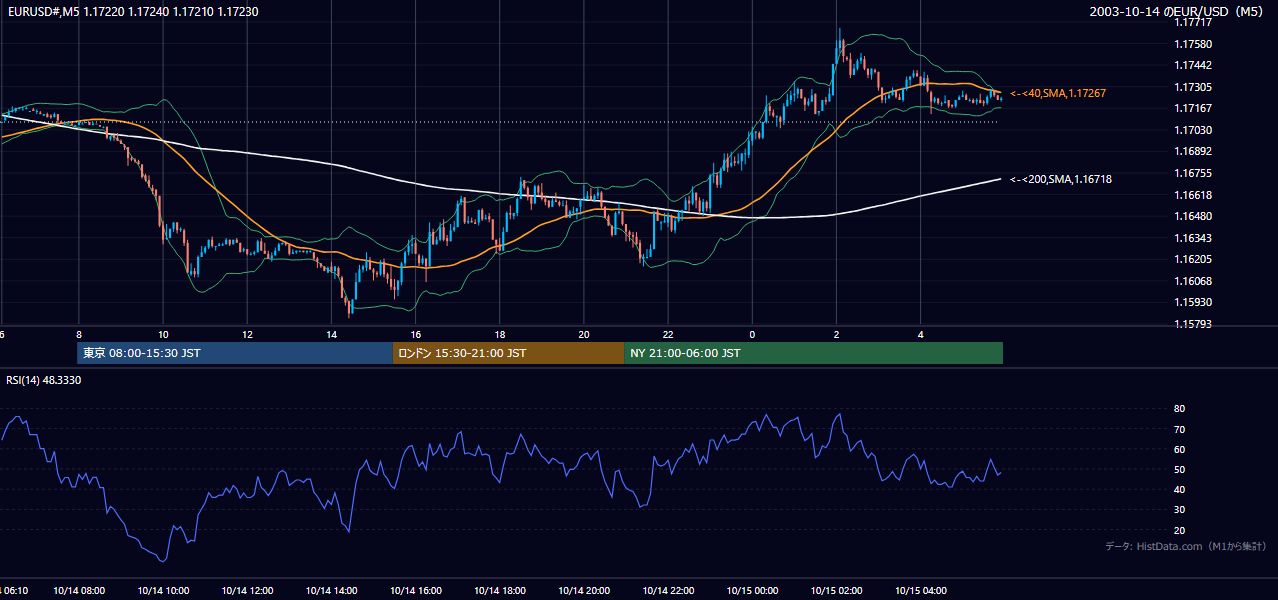Click RSI axis level 80

pos(1180,409)
